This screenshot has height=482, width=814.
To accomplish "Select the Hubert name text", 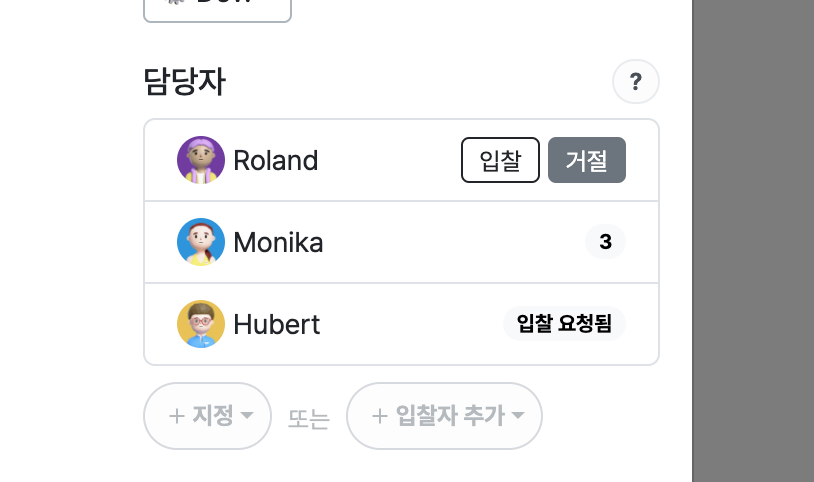I will coord(277,325).
